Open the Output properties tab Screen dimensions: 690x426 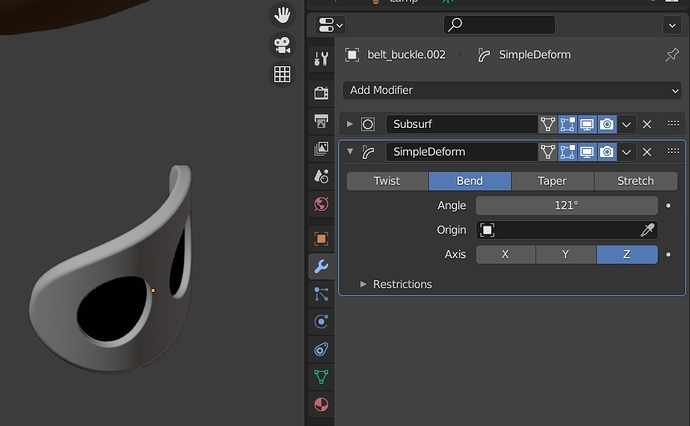pyautogui.click(x=321, y=121)
